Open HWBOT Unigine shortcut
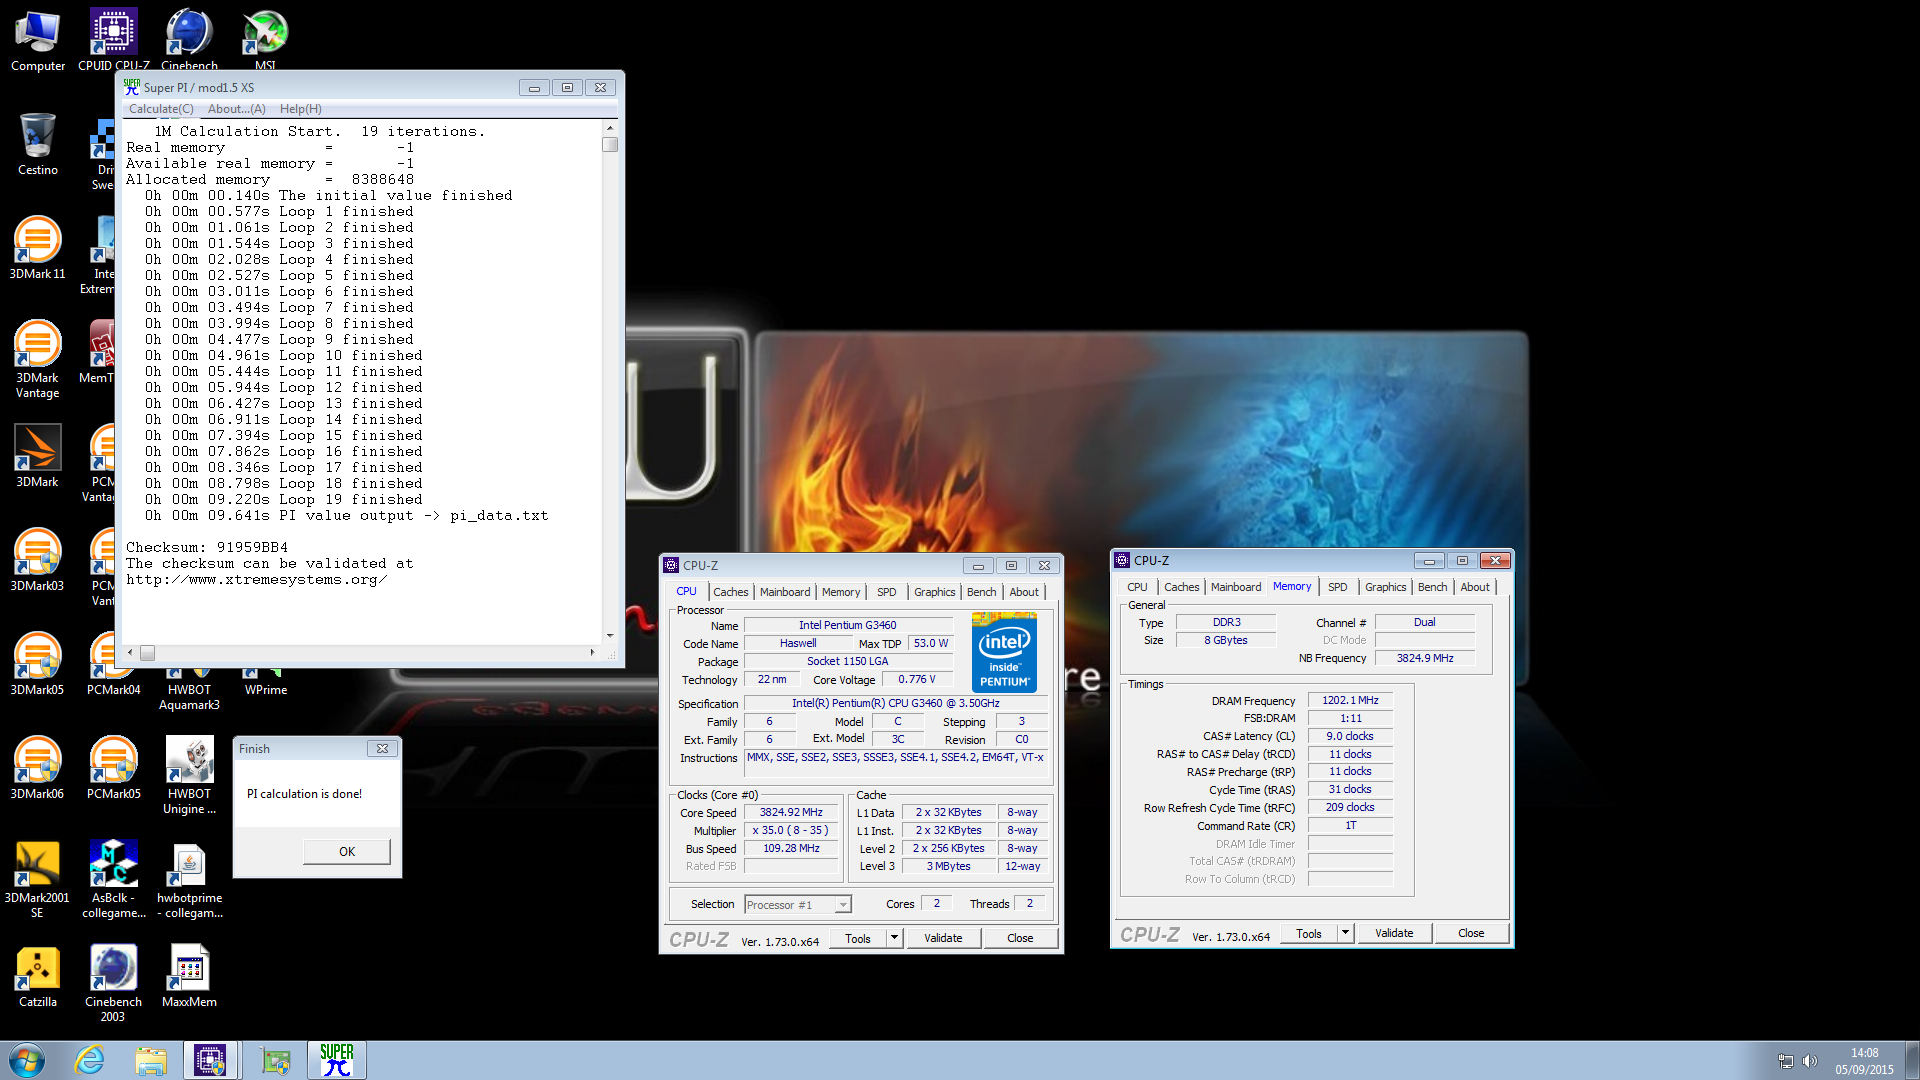The image size is (1920, 1080). coord(189,776)
